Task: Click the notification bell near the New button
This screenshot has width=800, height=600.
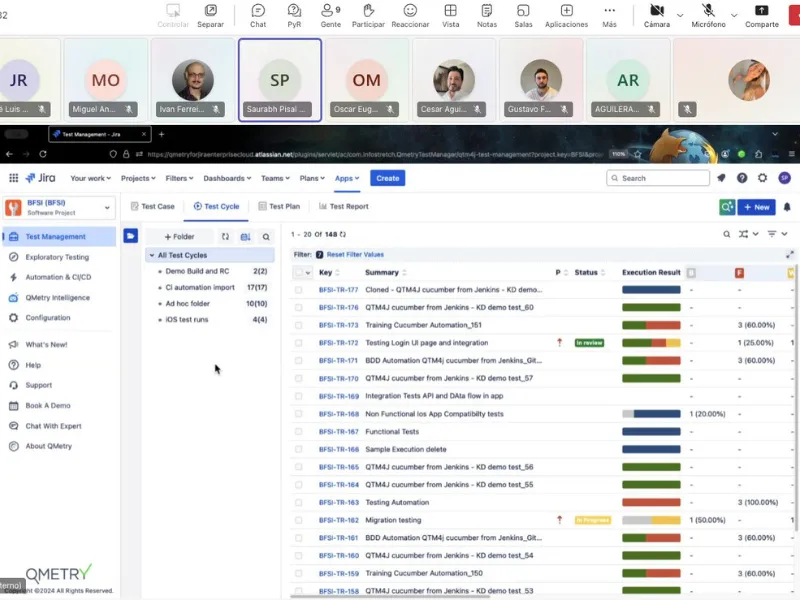Action: point(787,207)
